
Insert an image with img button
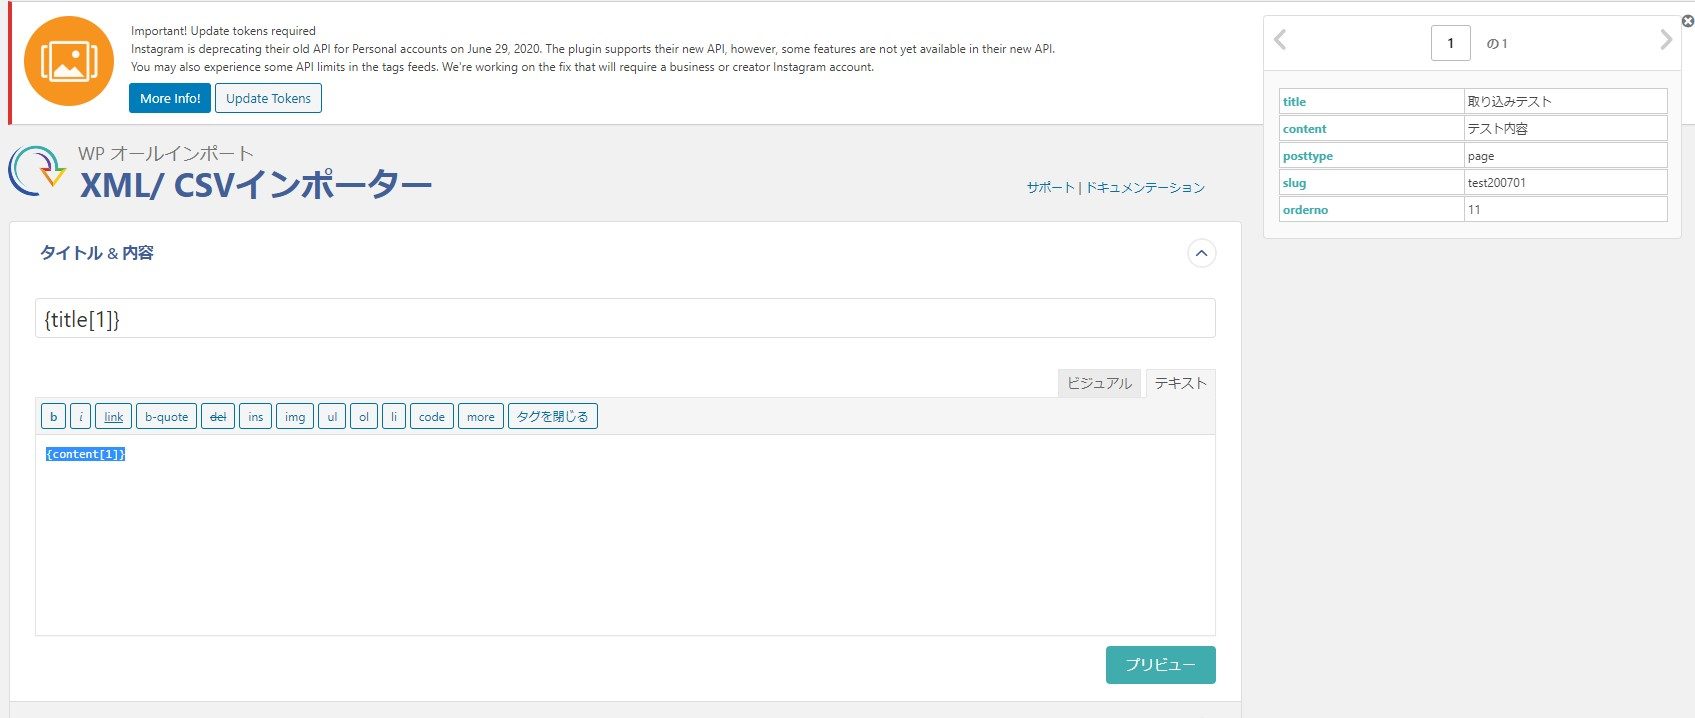click(295, 416)
